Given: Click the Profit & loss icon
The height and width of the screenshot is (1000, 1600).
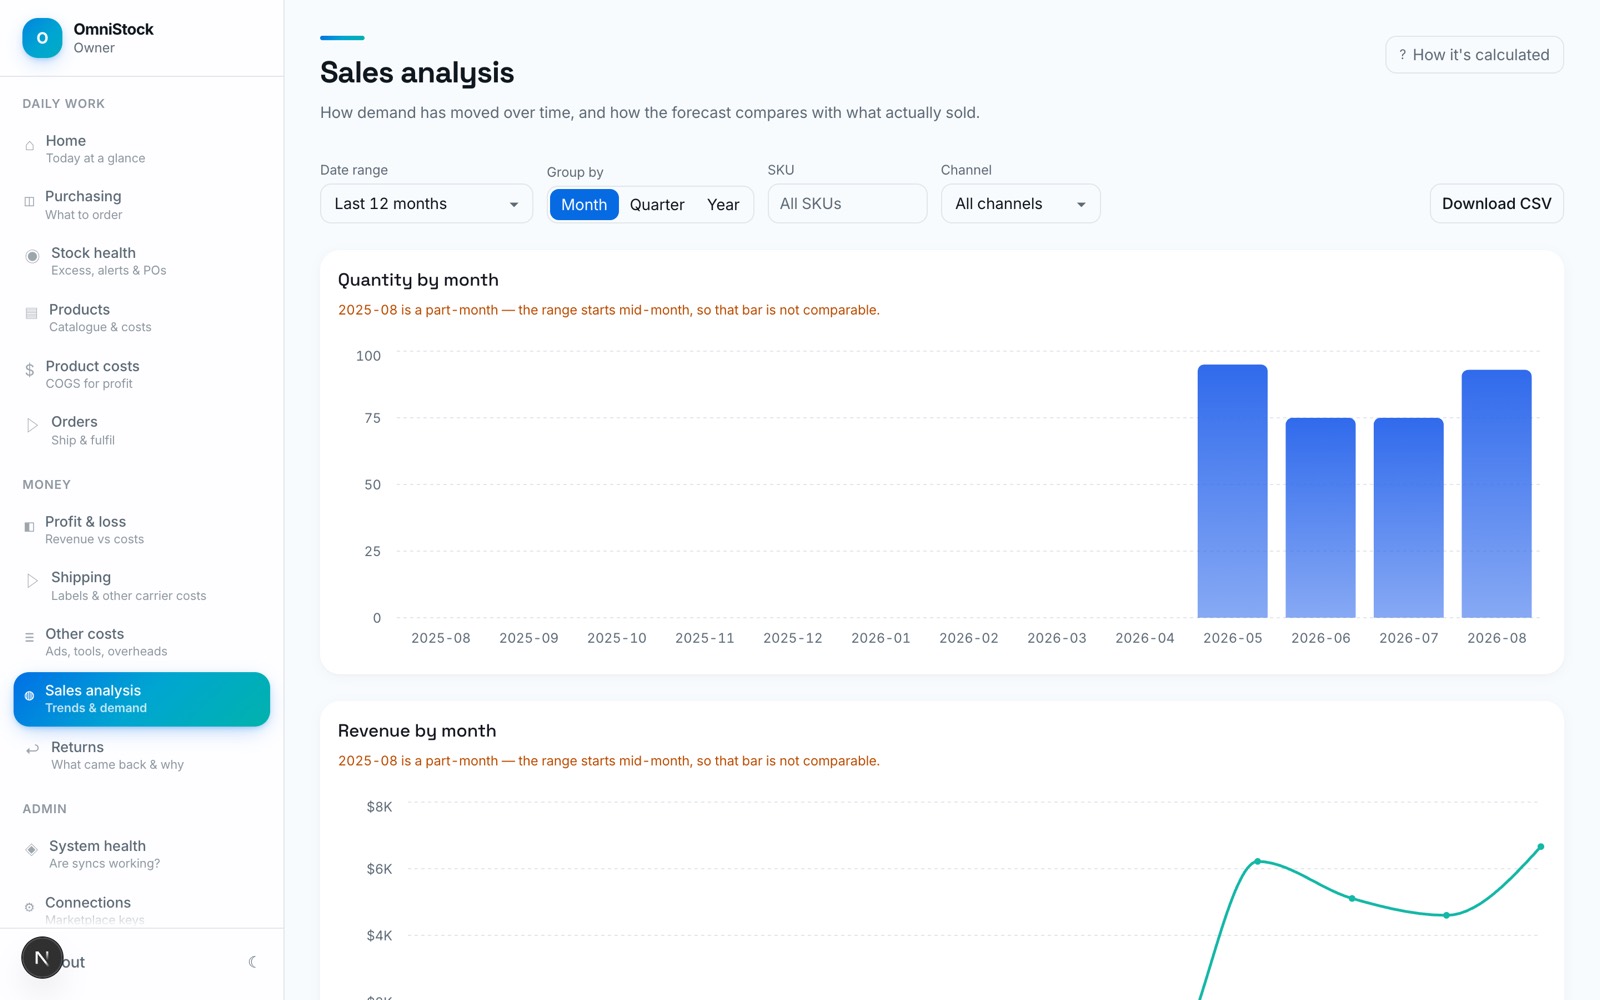Looking at the screenshot, I should (29, 527).
